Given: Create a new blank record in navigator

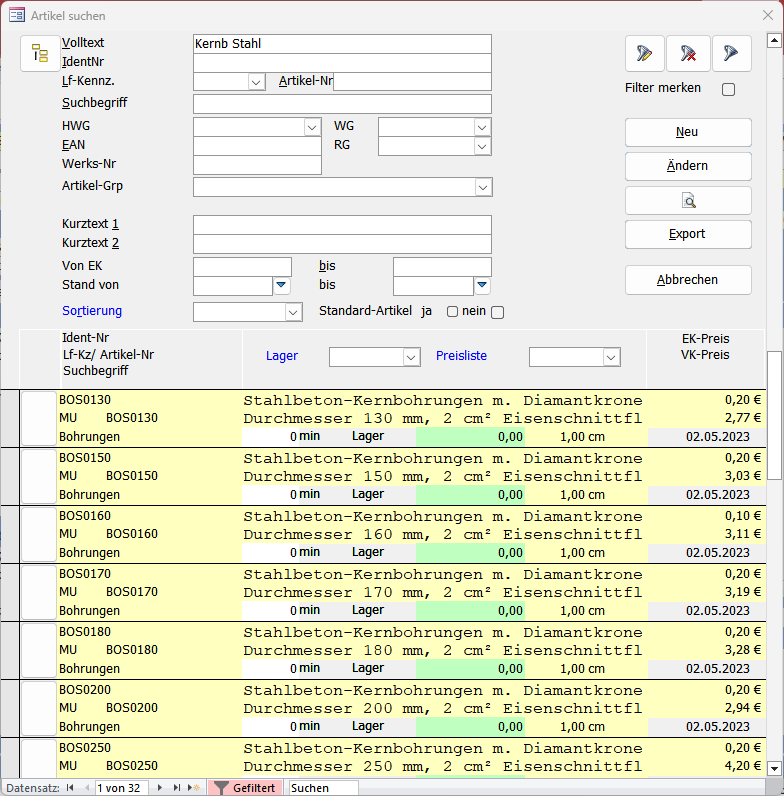Looking at the screenshot, I should [x=194, y=788].
